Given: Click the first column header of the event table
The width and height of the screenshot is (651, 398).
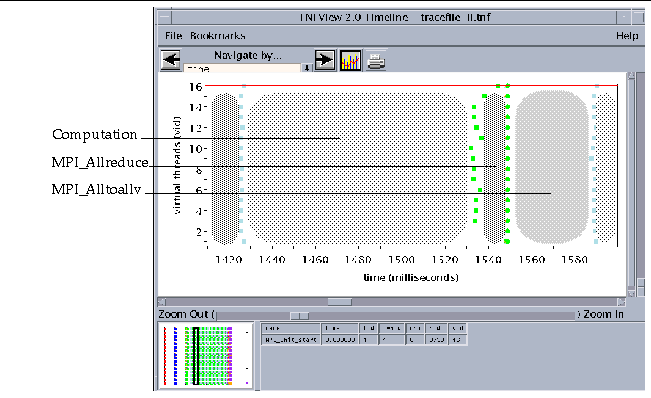Looking at the screenshot, I should [291, 328].
